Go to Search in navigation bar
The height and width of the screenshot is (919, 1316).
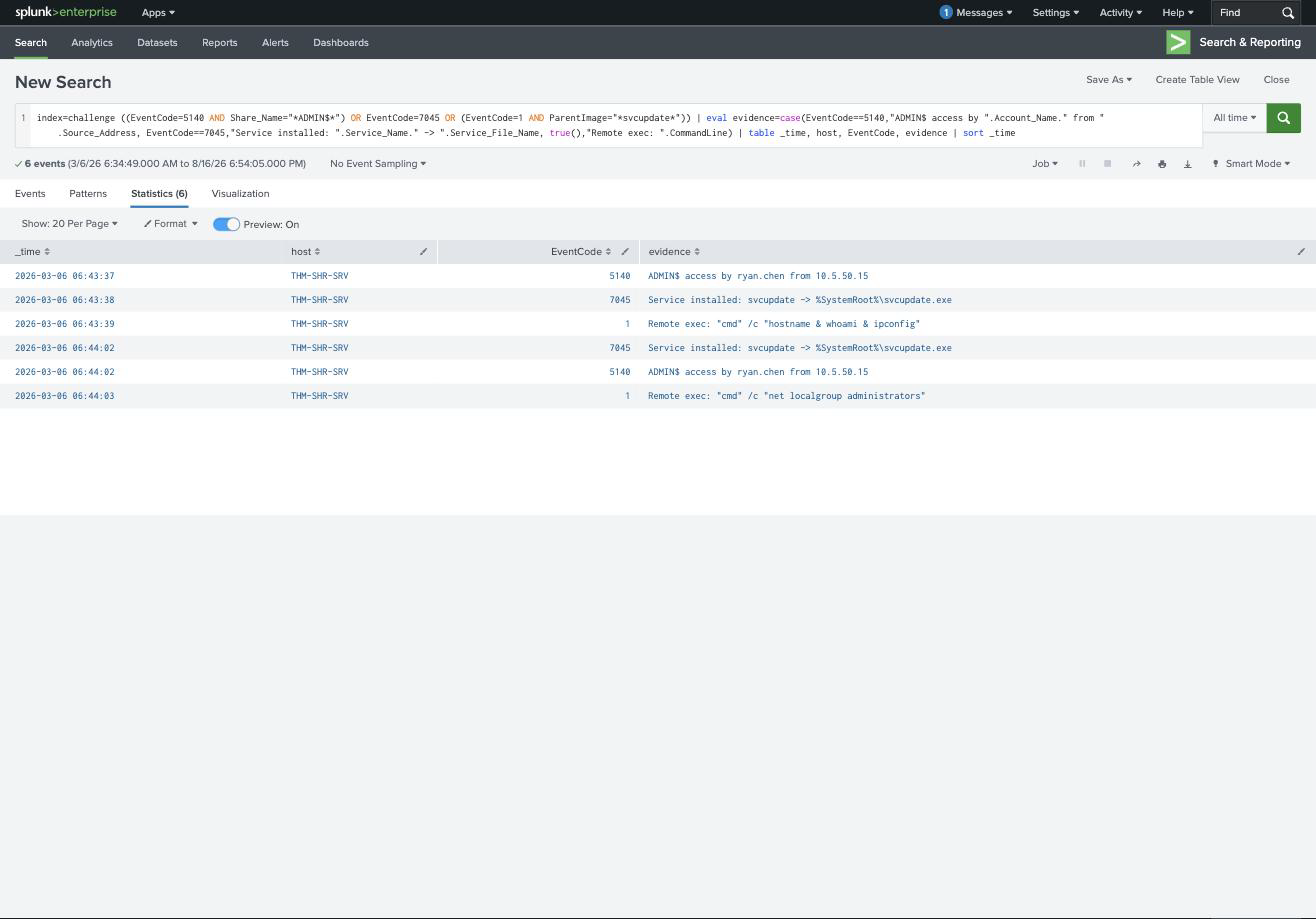coord(30,43)
